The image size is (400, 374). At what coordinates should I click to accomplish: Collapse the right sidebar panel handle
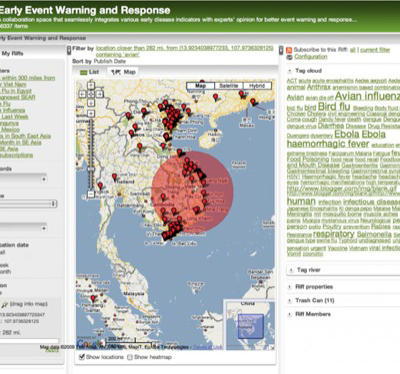point(281,50)
